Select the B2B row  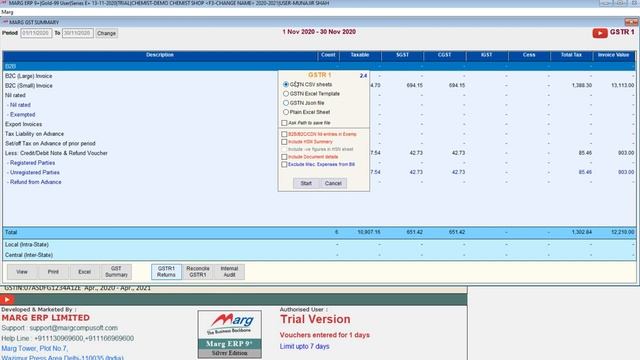tap(319, 66)
